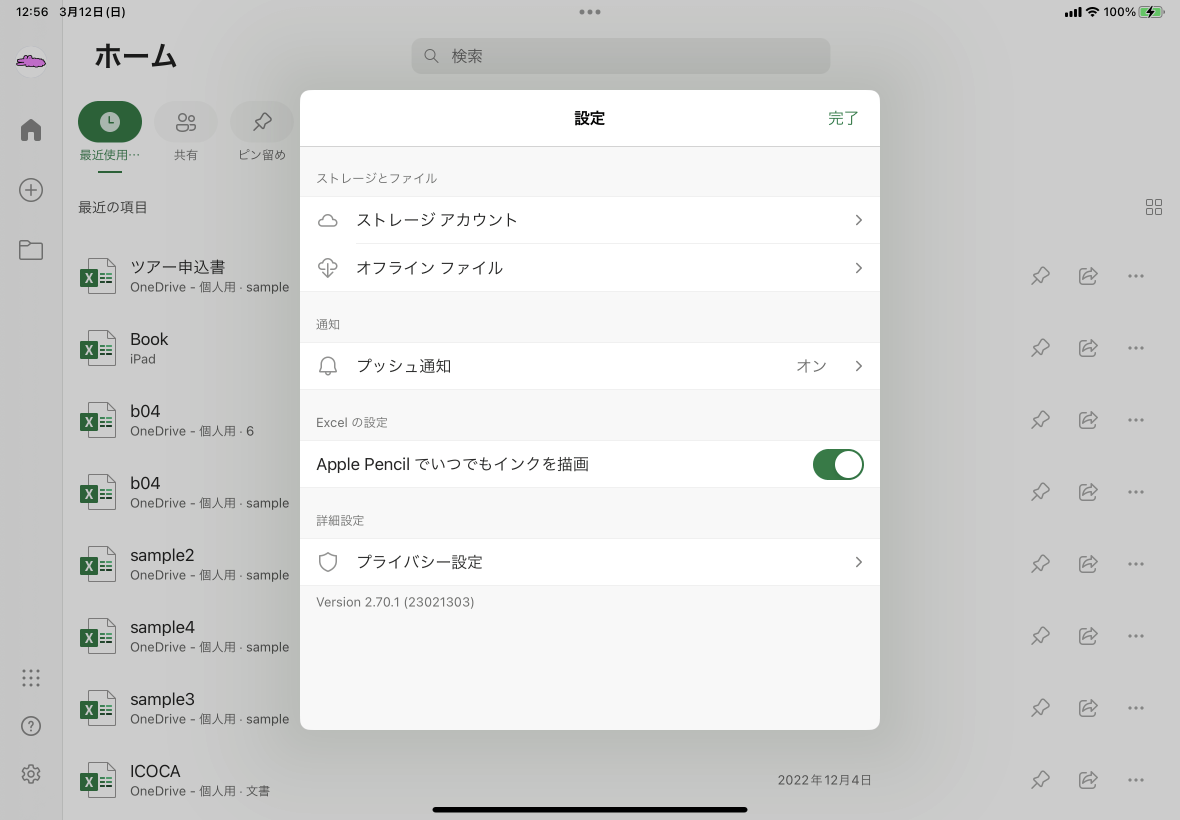Open the オフライン ファイル row
This screenshot has height=820, width=1180.
pos(590,268)
